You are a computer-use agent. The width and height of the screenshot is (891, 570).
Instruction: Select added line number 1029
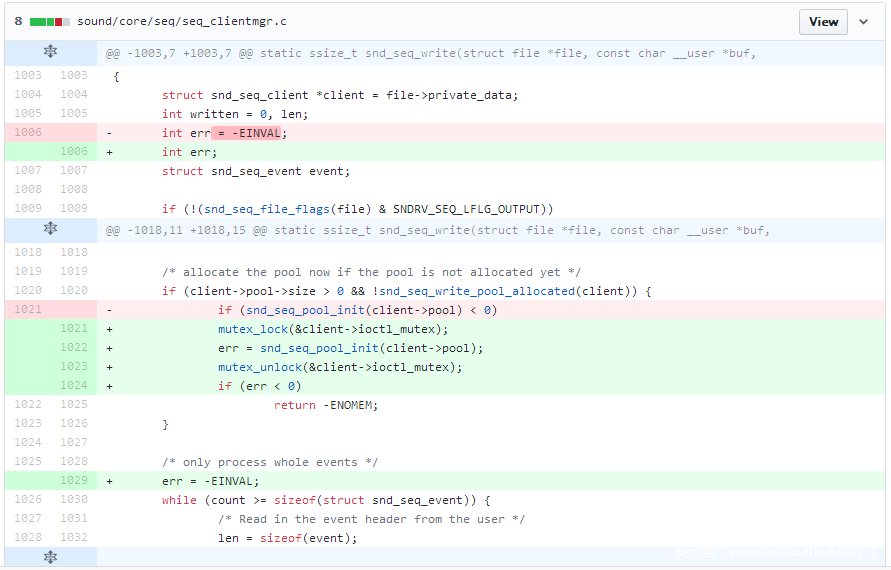[73, 481]
